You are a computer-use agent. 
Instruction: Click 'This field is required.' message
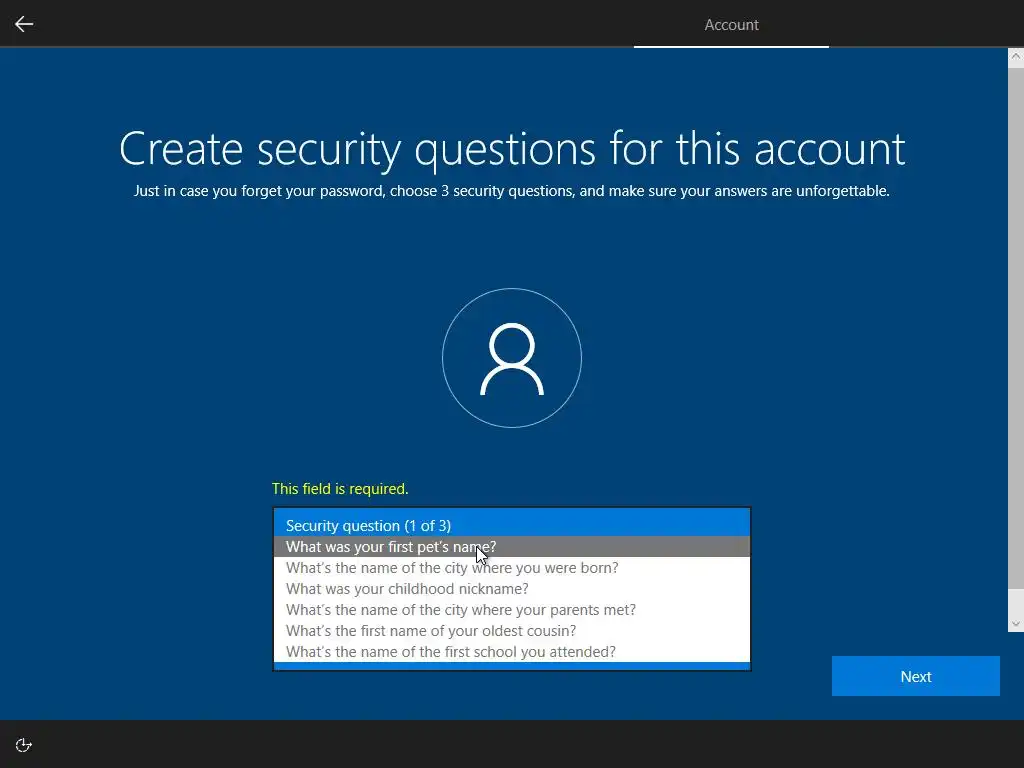(340, 488)
